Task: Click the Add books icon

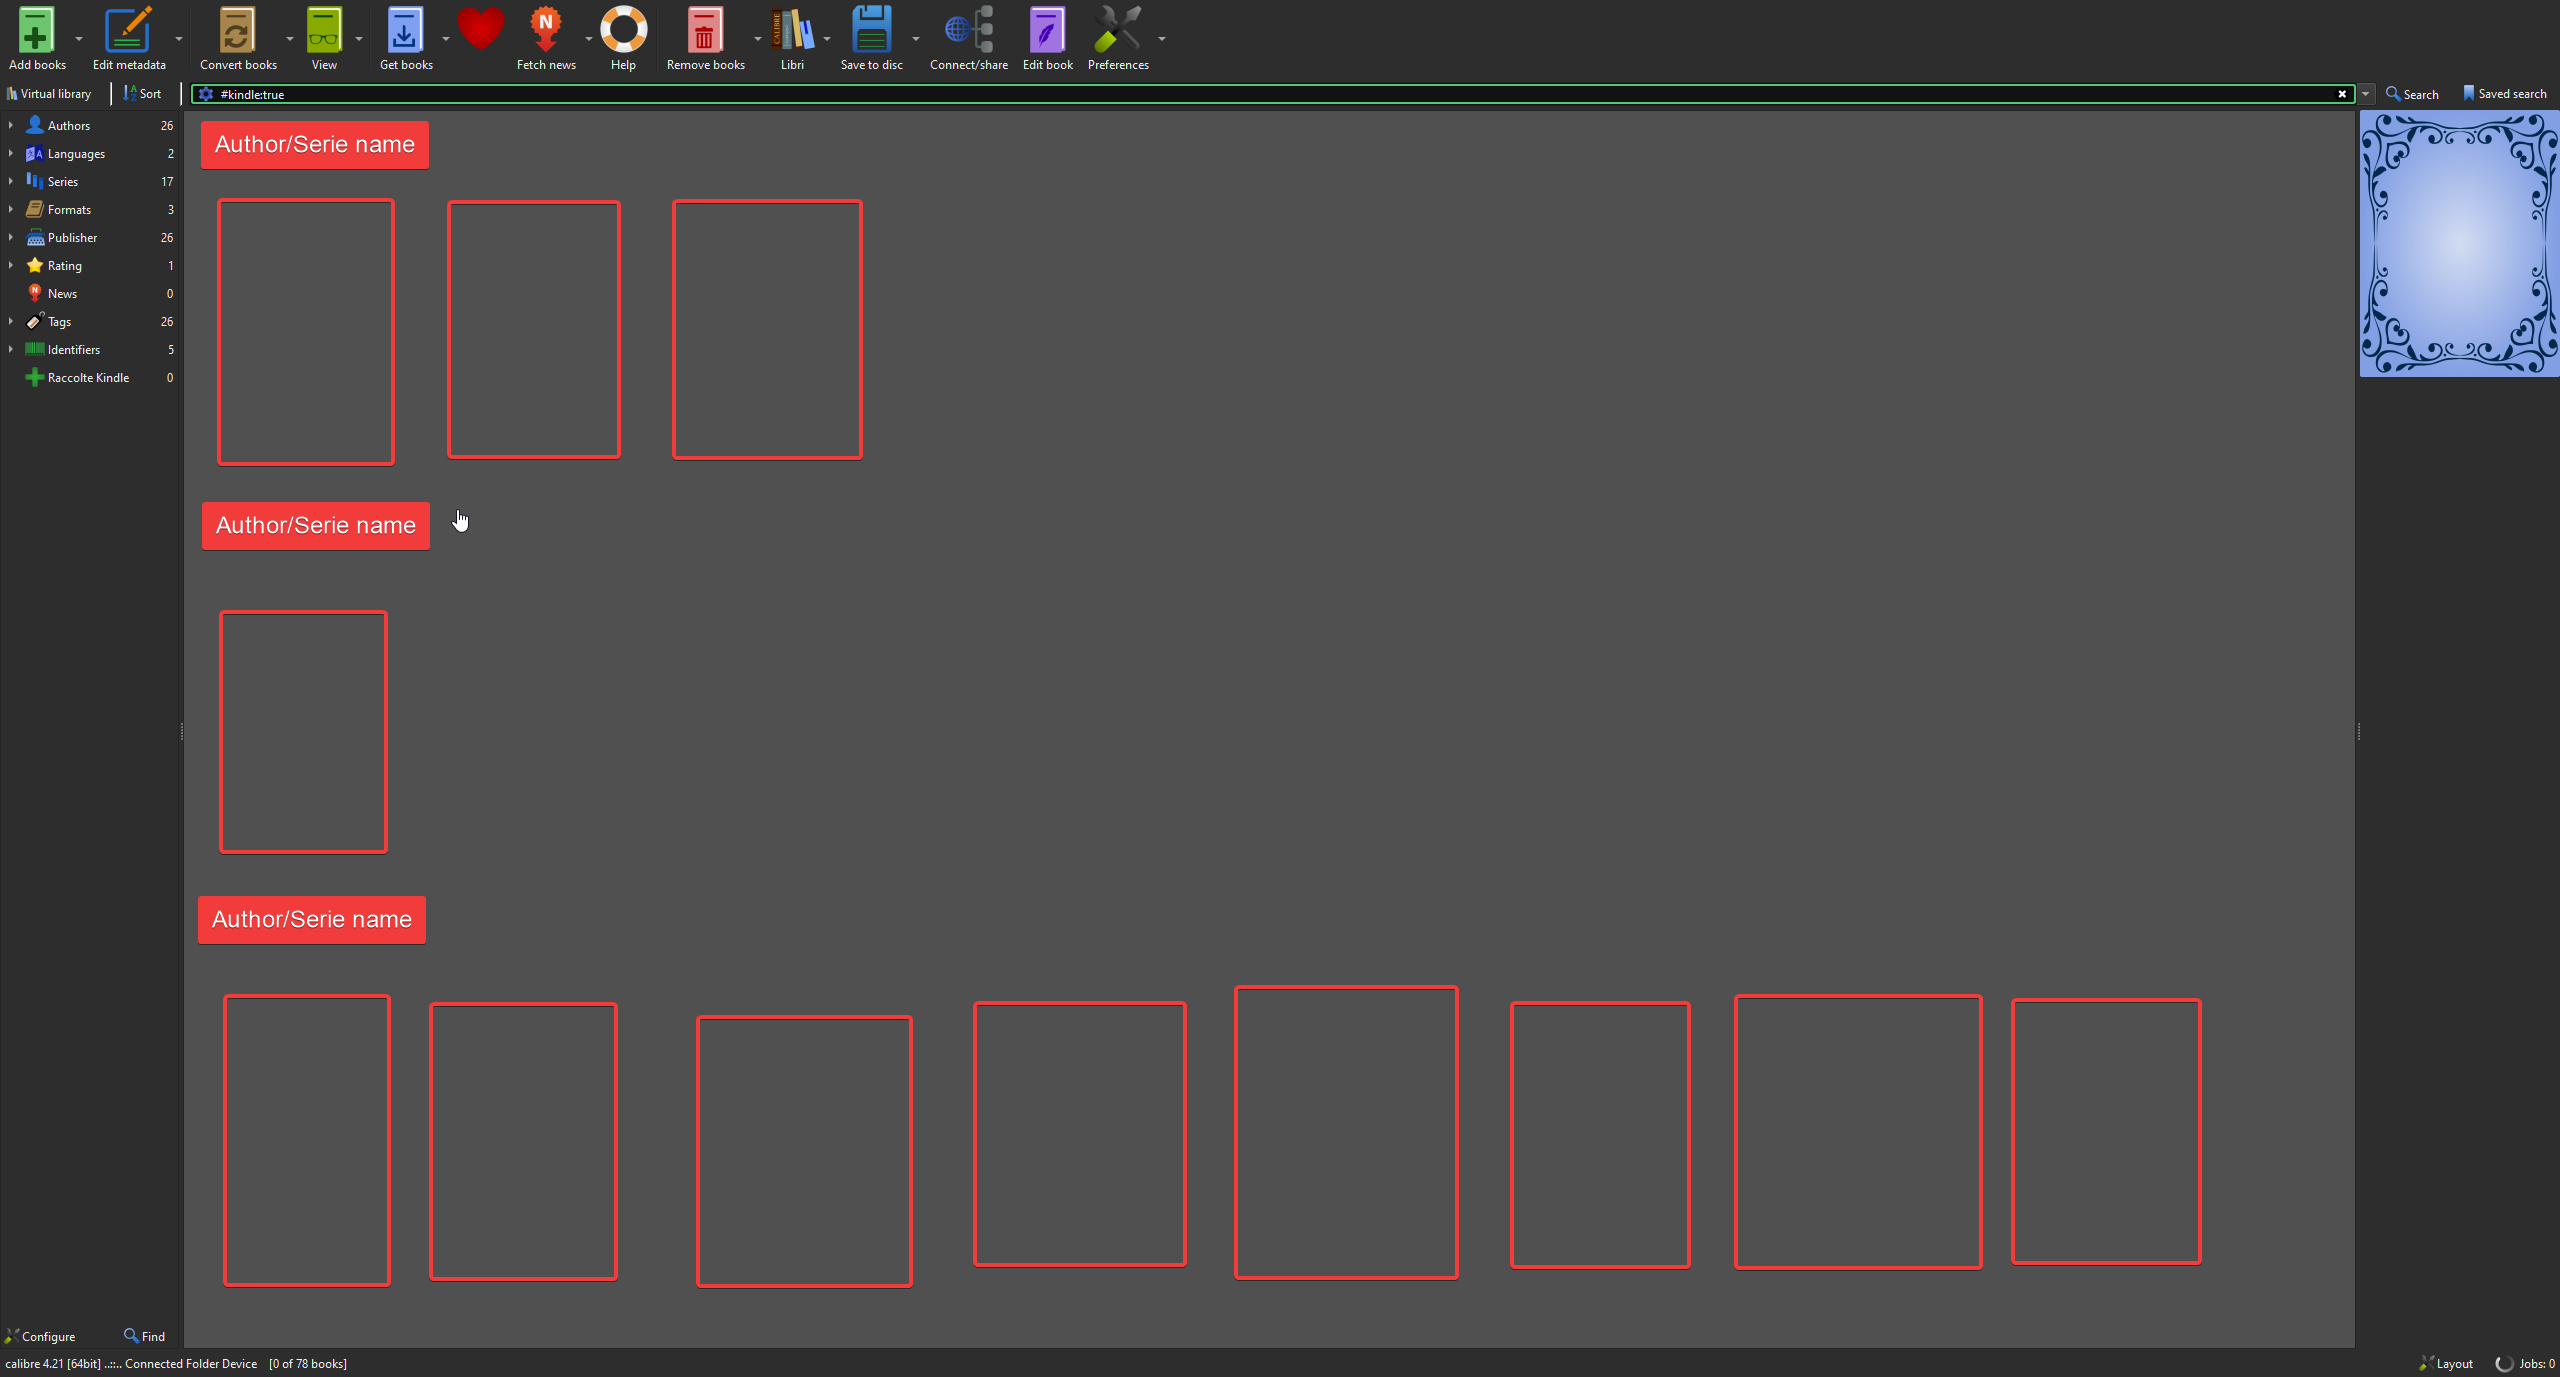Action: click(x=36, y=30)
